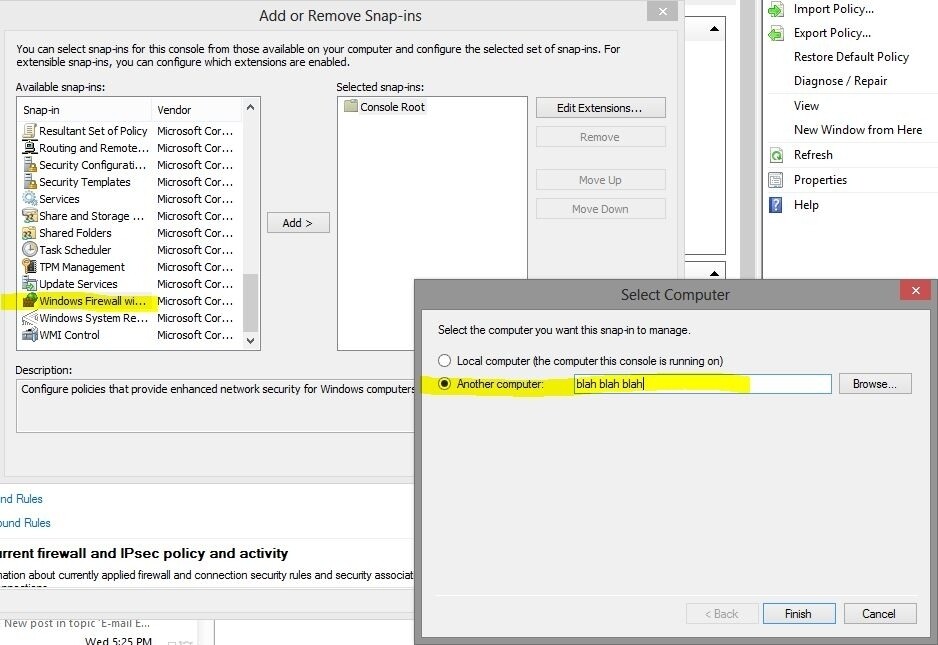Screen dimensions: 938x645
Task: Select the highlighted Windows Firewall snap-in
Action: (82, 300)
